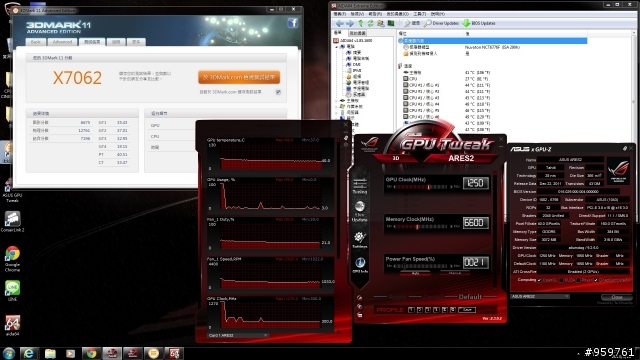
Task: Select Manual fan mode in GPU Tweak
Action: [455, 273]
